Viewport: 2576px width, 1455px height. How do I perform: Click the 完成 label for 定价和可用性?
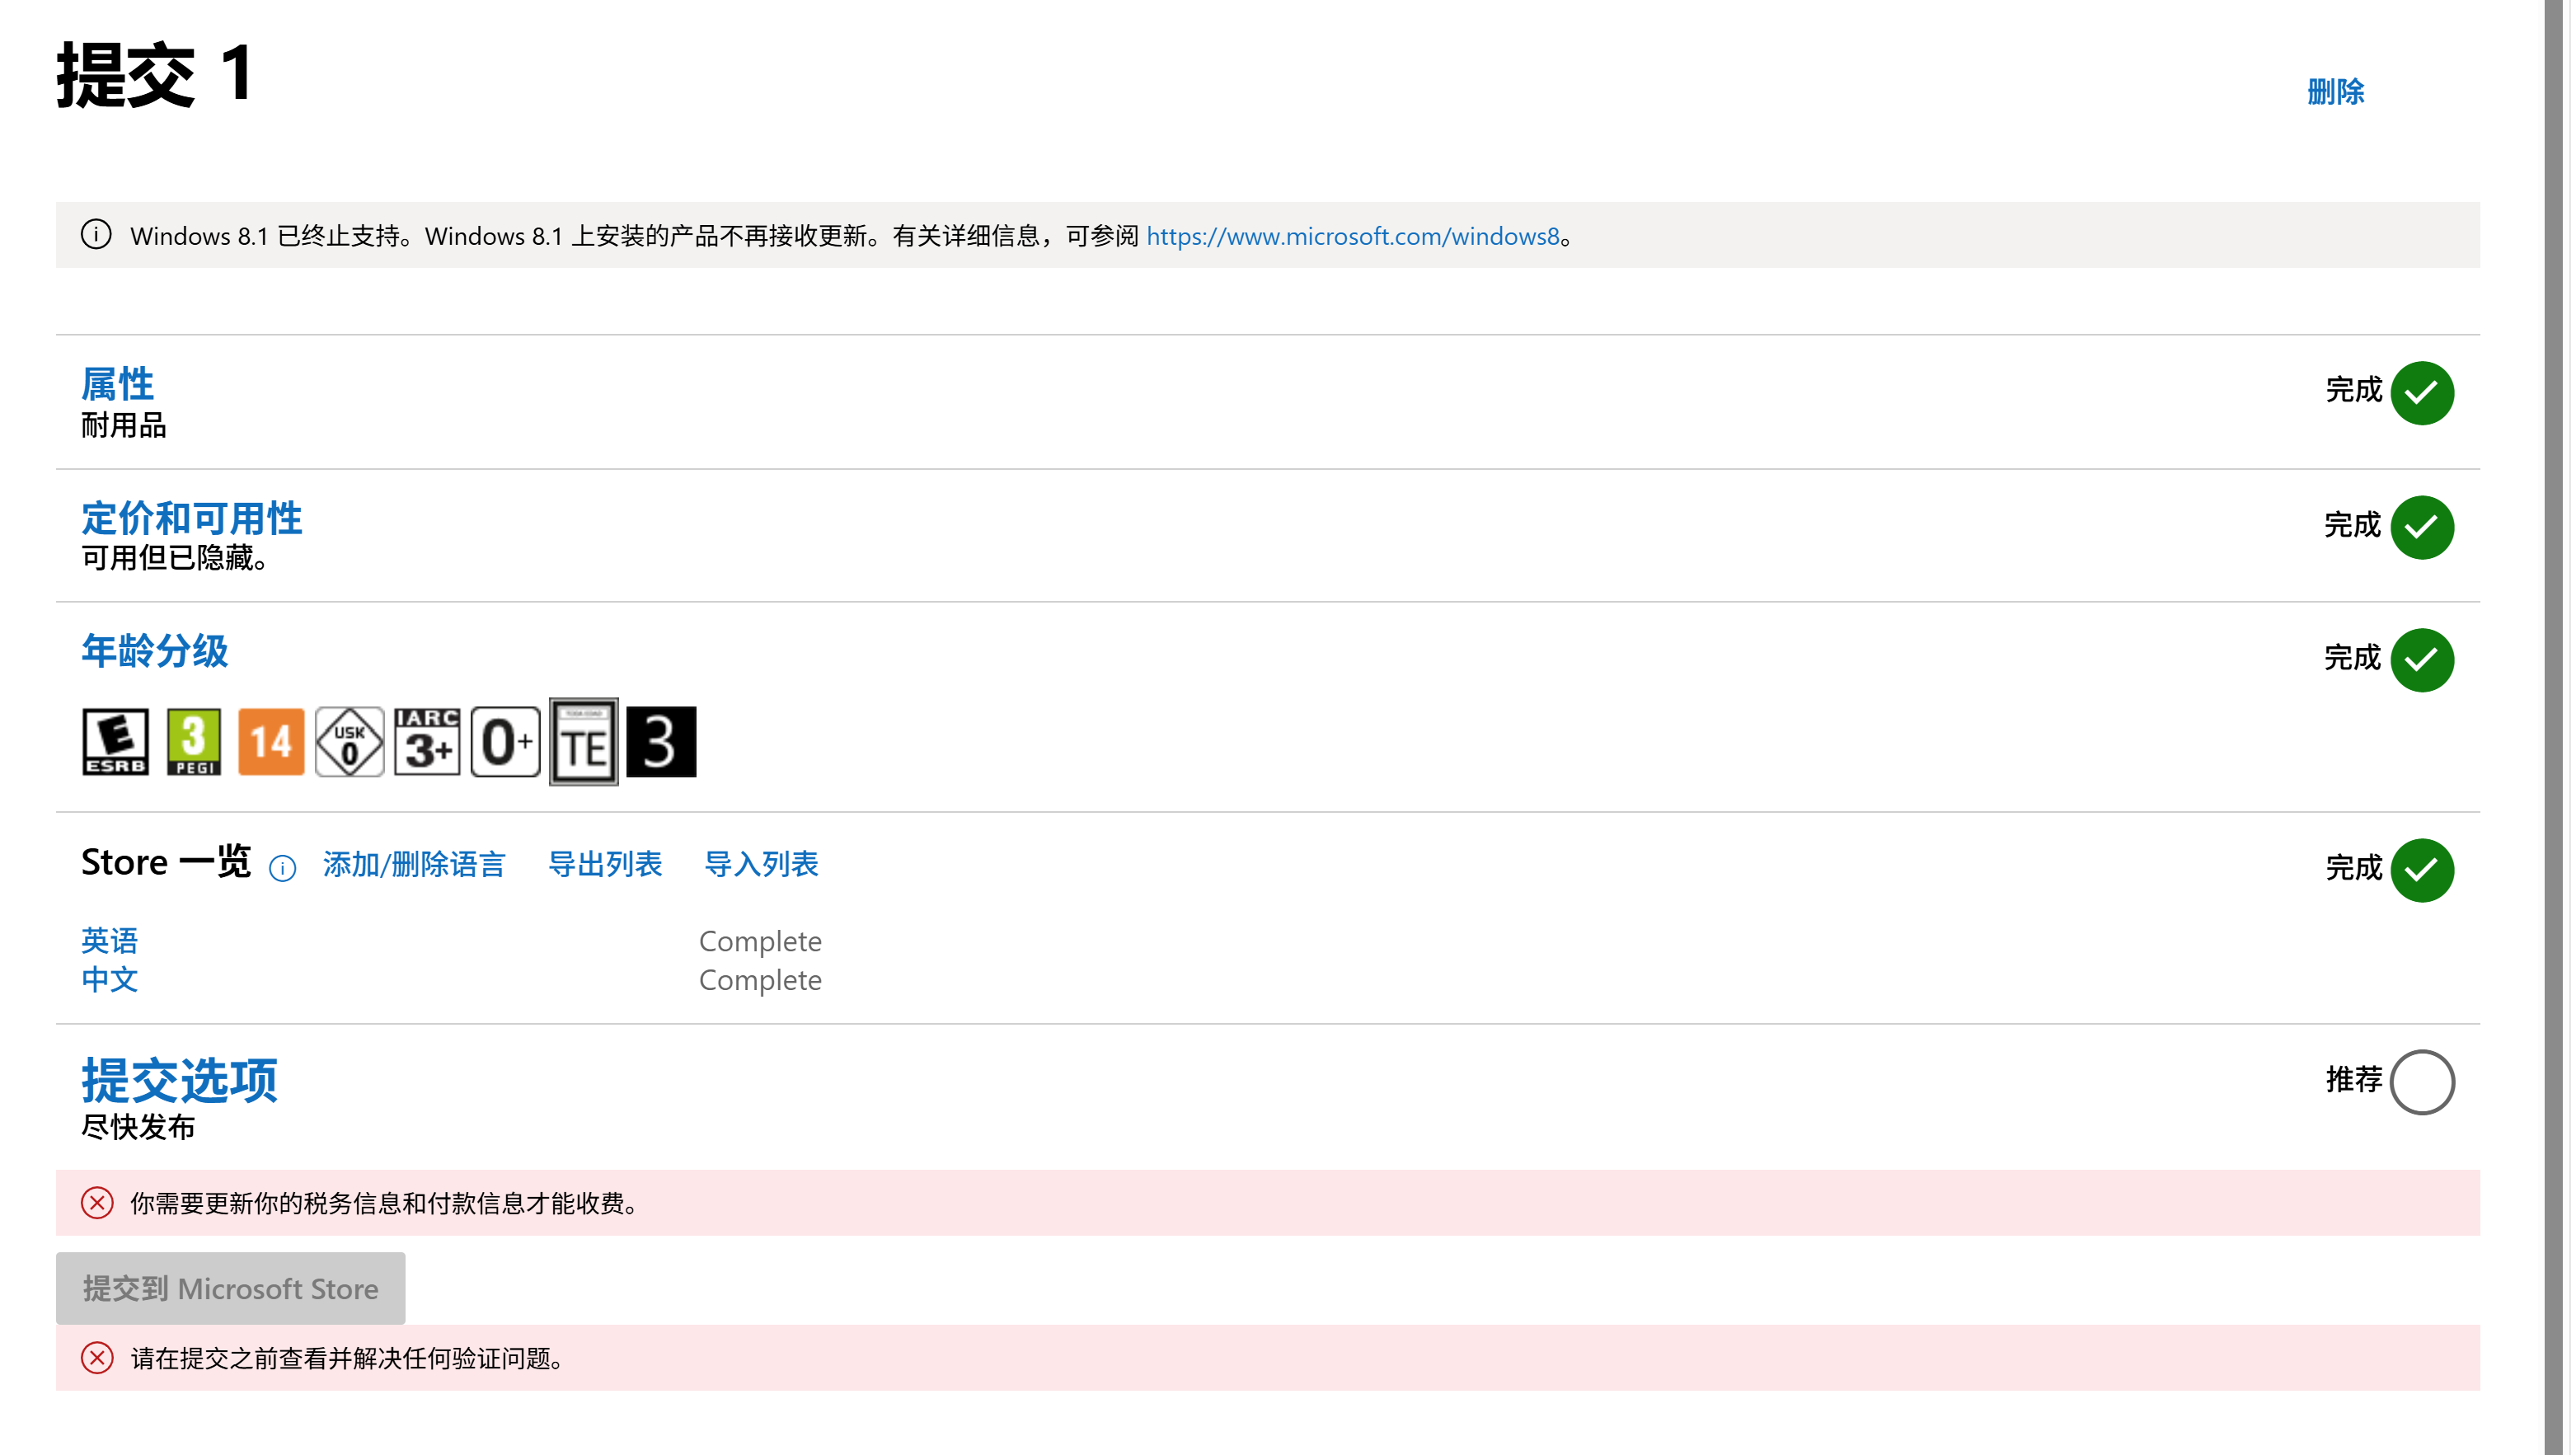point(2353,525)
